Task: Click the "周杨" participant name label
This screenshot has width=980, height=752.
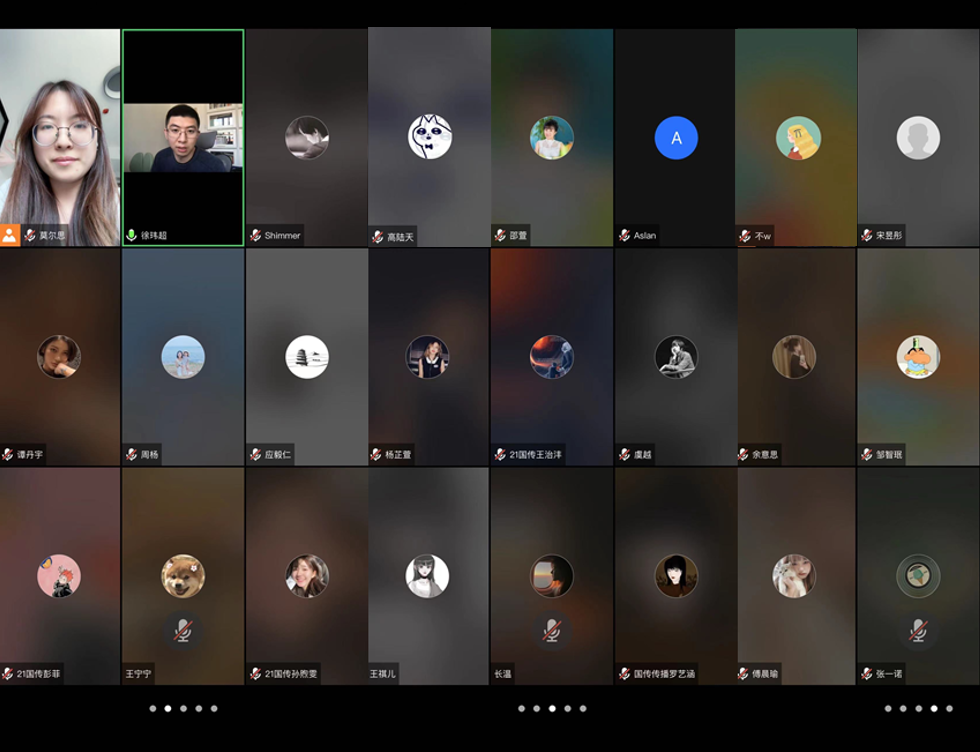Action: pos(149,455)
